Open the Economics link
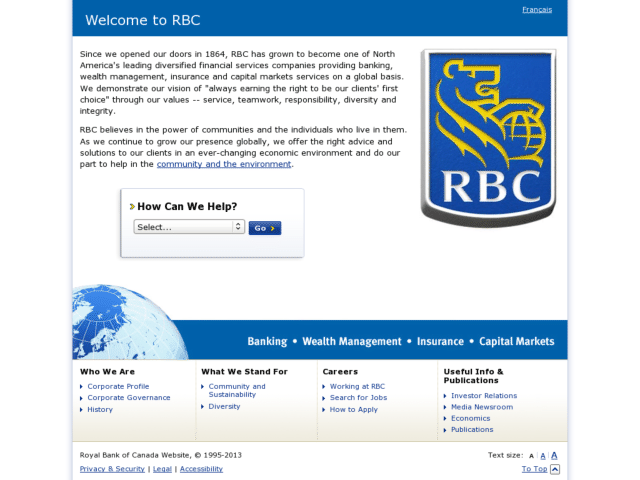The width and height of the screenshot is (640, 480). [470, 418]
